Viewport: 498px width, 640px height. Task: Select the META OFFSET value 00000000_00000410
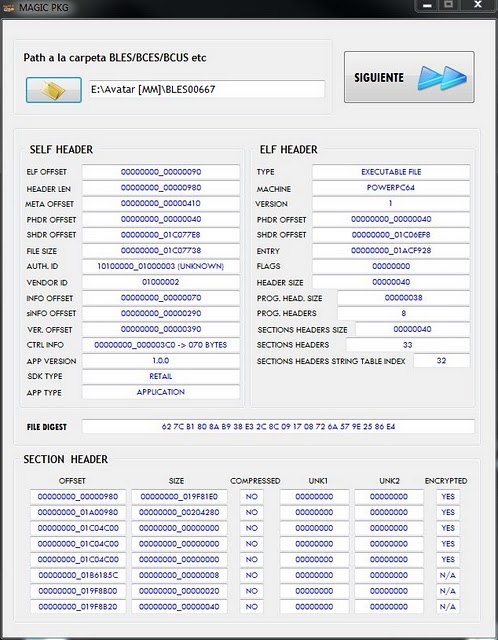161,203
